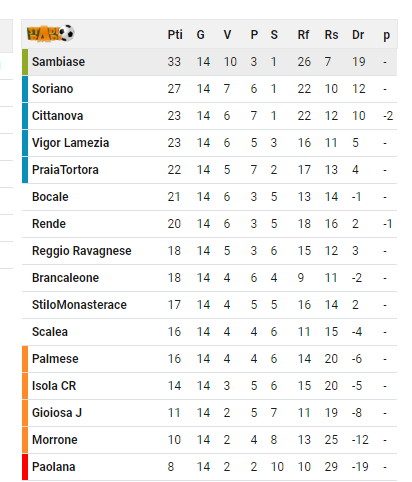Viewport: 412px width, 482px height.
Task: Click the red marker beside Paolana
Action: tap(25, 467)
